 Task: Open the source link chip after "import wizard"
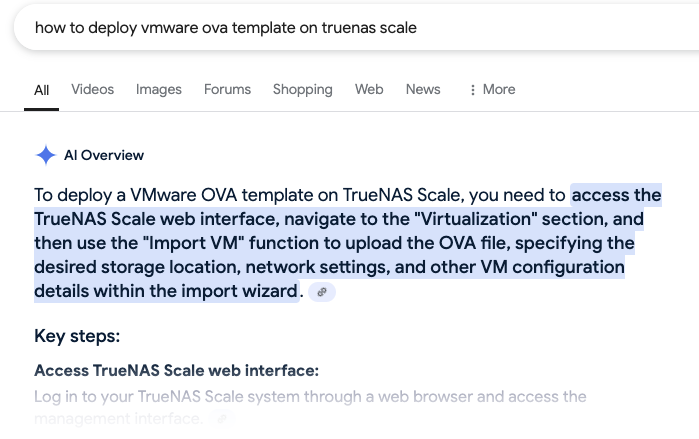point(322,292)
